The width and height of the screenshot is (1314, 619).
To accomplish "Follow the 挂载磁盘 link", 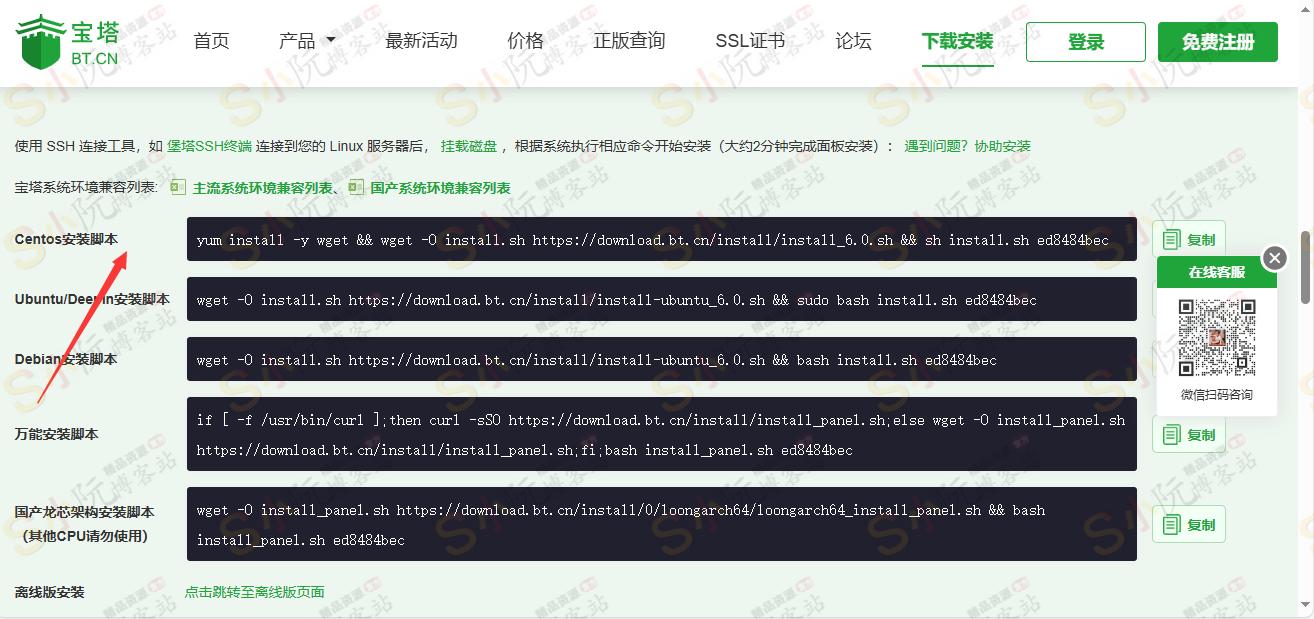I will [x=469, y=146].
